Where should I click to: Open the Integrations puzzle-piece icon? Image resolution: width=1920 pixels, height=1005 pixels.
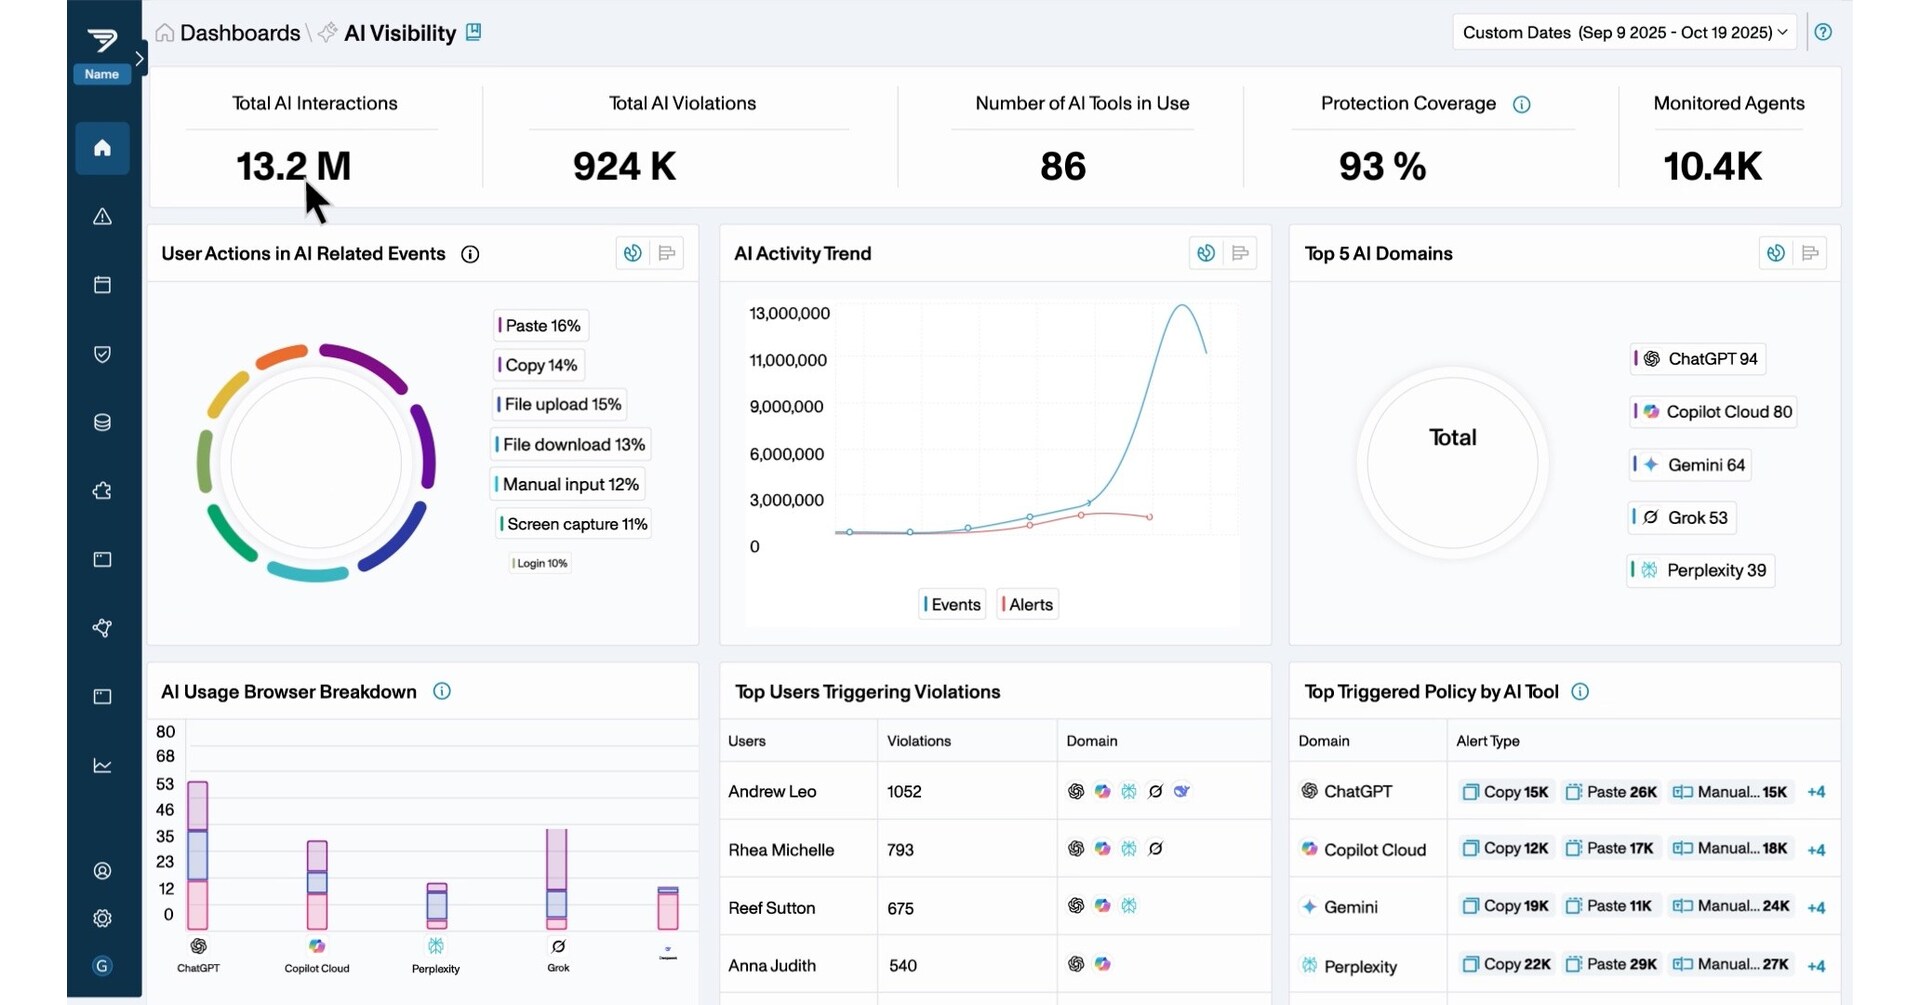[101, 491]
